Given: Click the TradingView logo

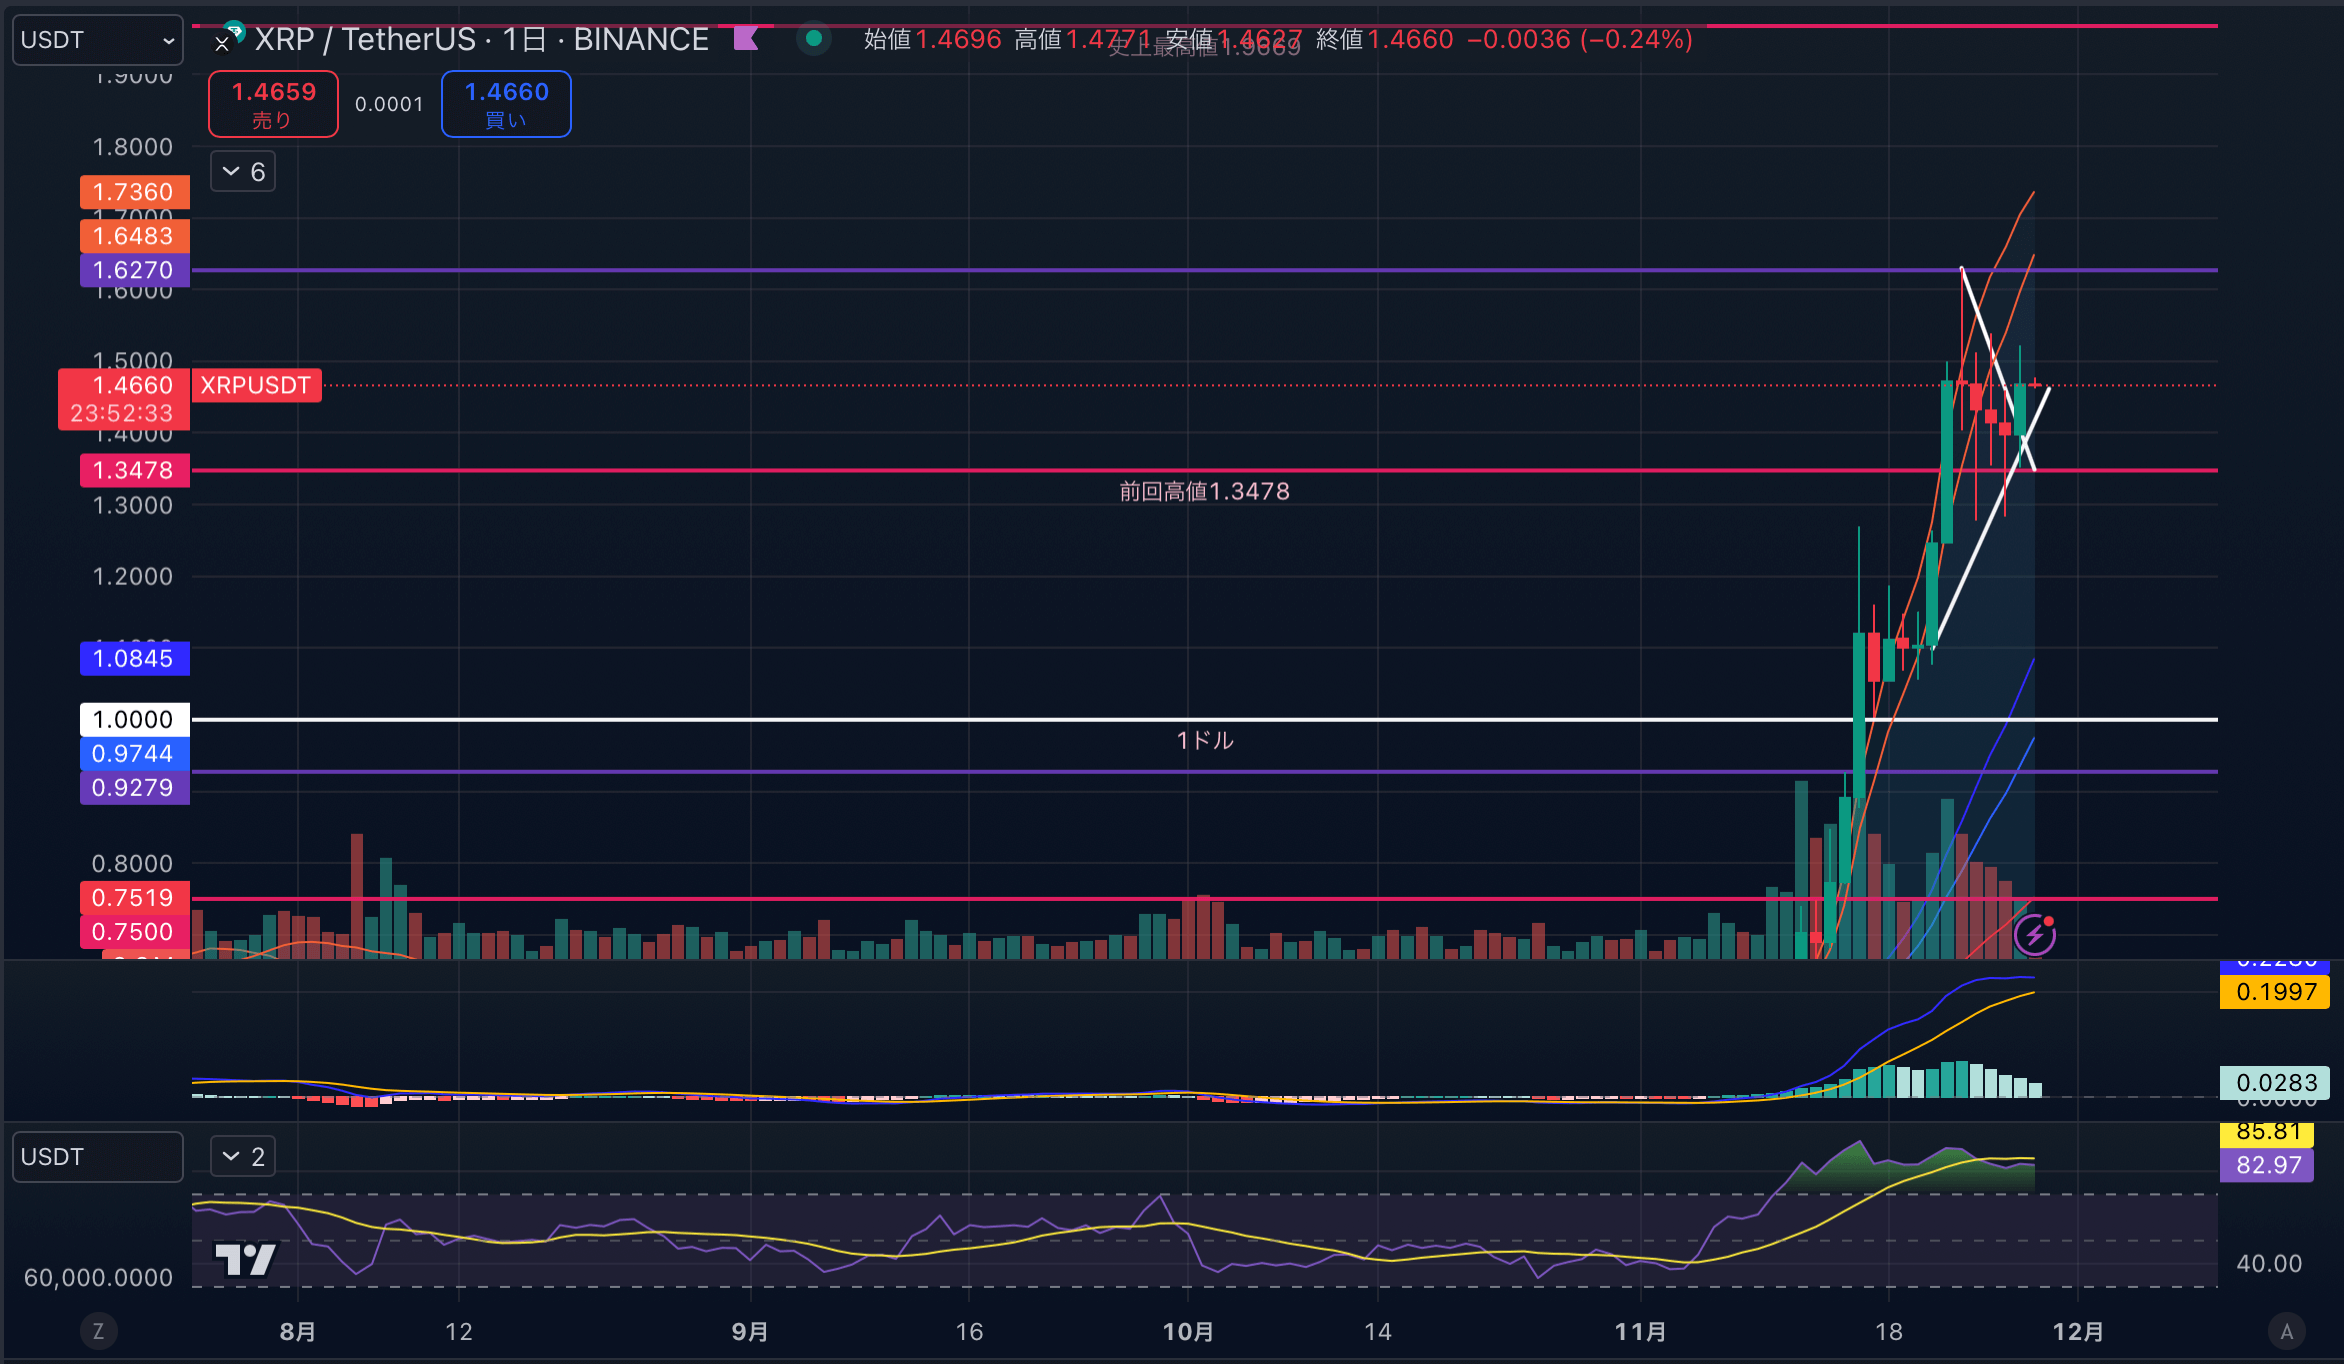Looking at the screenshot, I should [245, 1259].
